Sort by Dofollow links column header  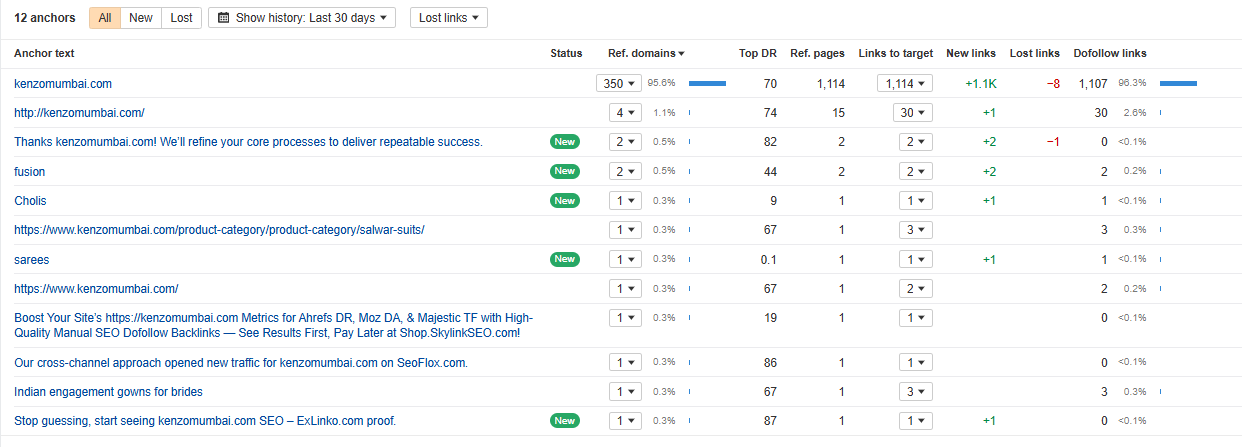(x=1109, y=53)
